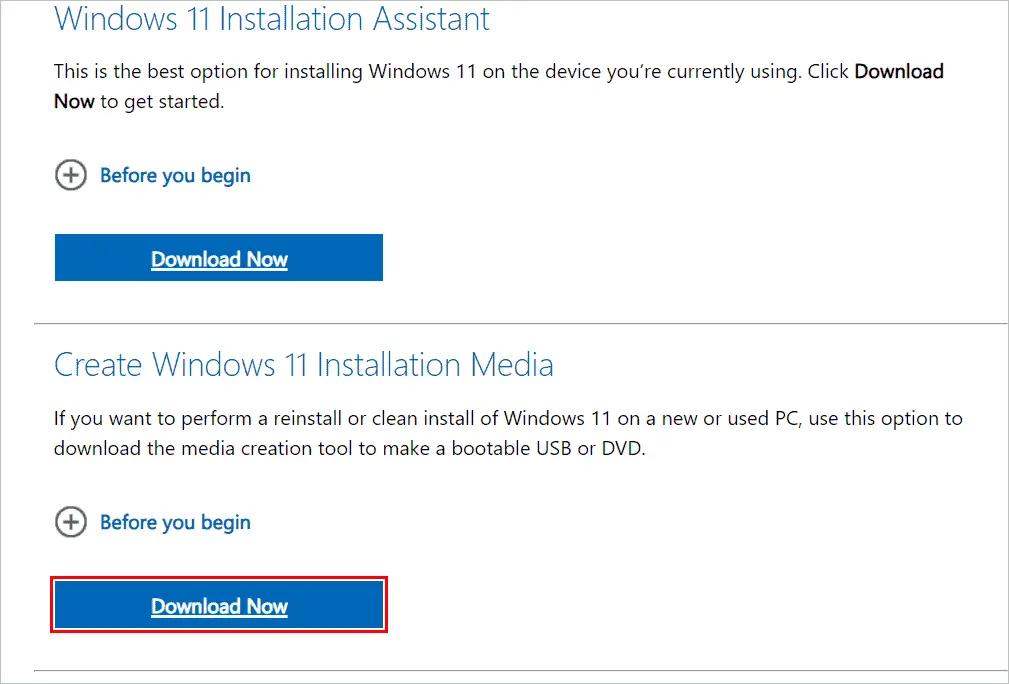Image resolution: width=1009 pixels, height=684 pixels.
Task: Click the 'Windows 11 Installation Assistant' heading
Action: point(272,19)
